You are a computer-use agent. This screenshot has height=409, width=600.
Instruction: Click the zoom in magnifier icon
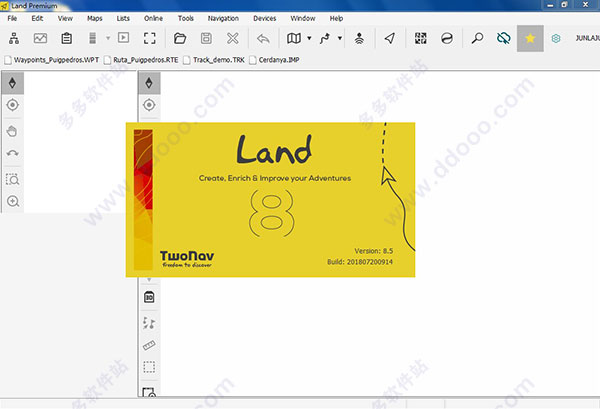tap(13, 201)
